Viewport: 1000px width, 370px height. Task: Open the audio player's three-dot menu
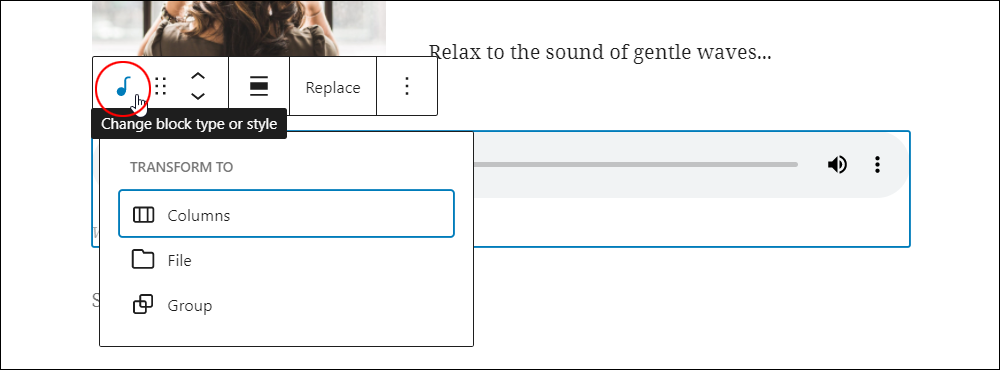878,165
